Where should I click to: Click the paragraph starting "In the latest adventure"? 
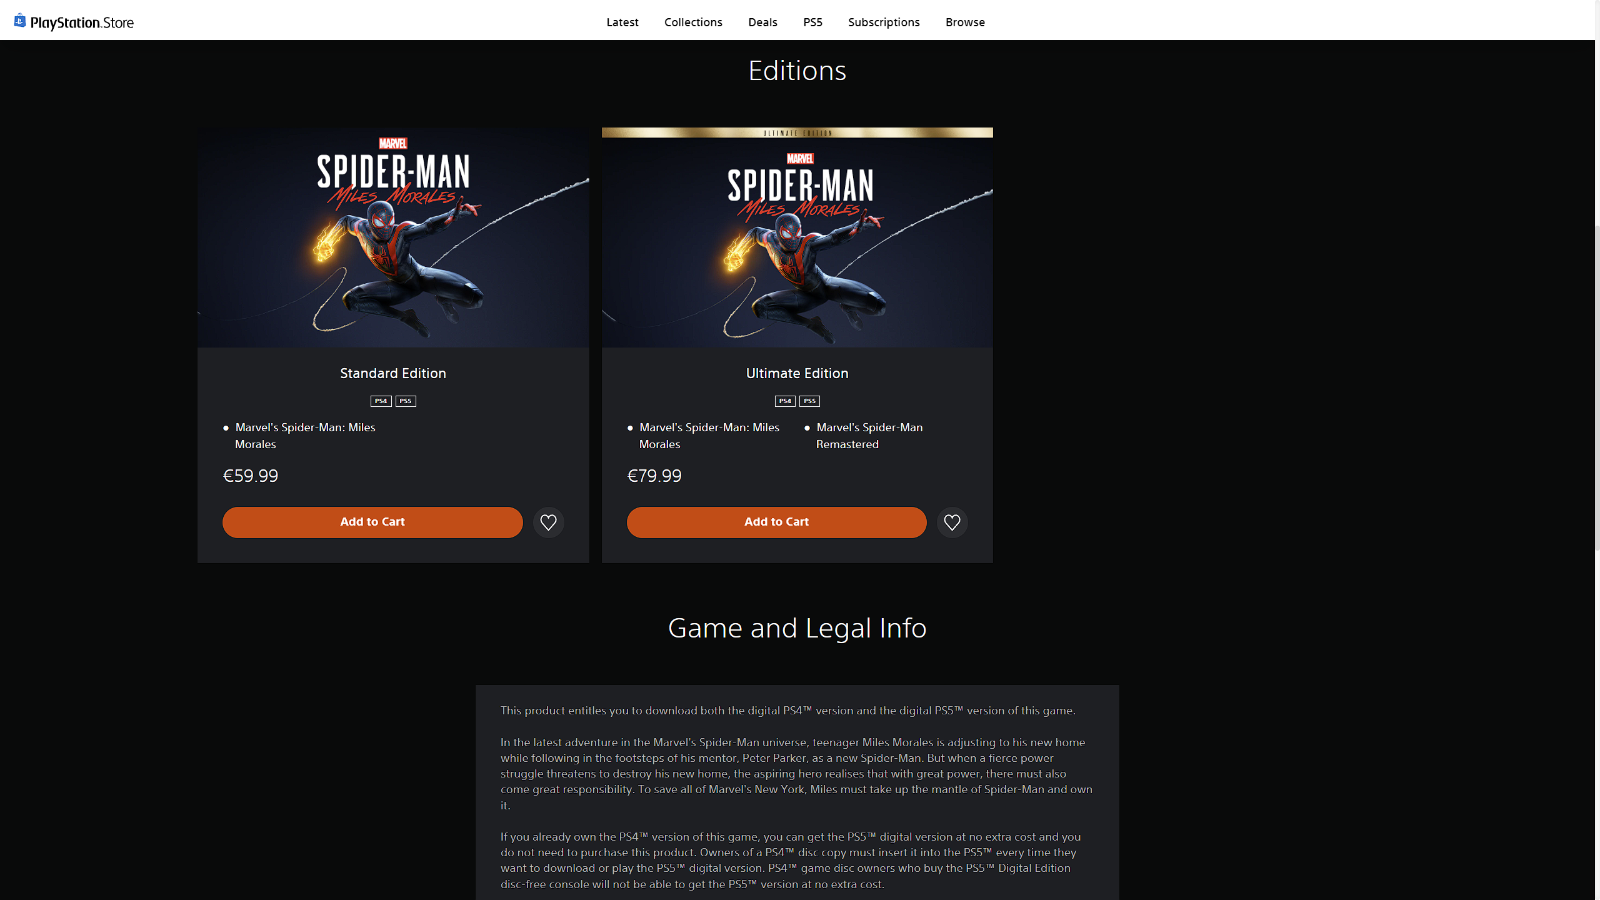tap(796, 774)
